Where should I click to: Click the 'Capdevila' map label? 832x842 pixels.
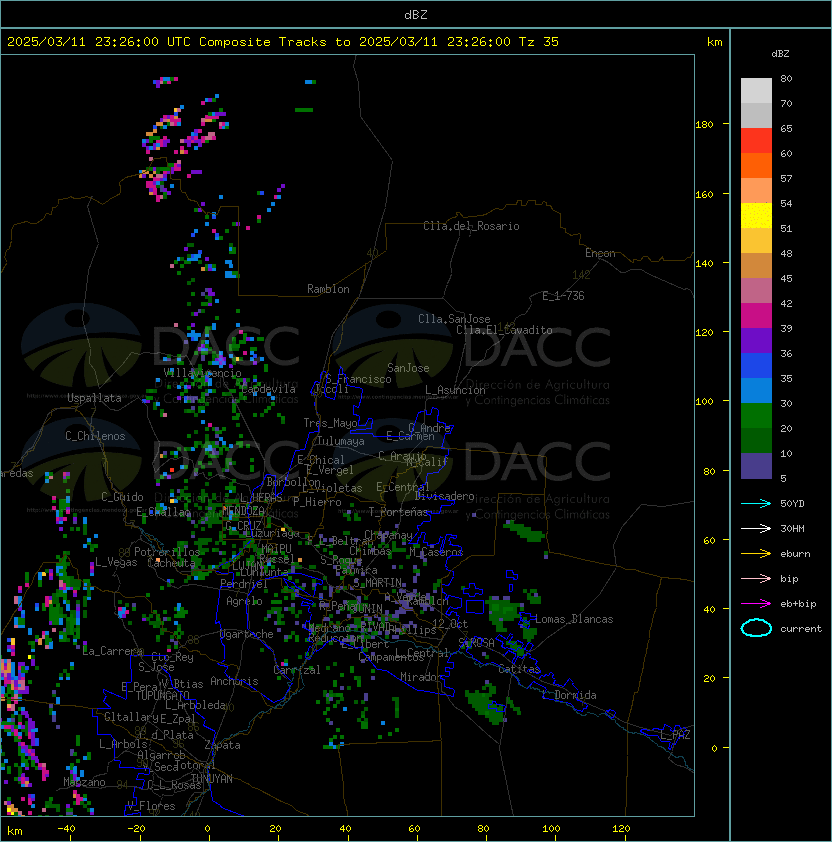pos(268,389)
